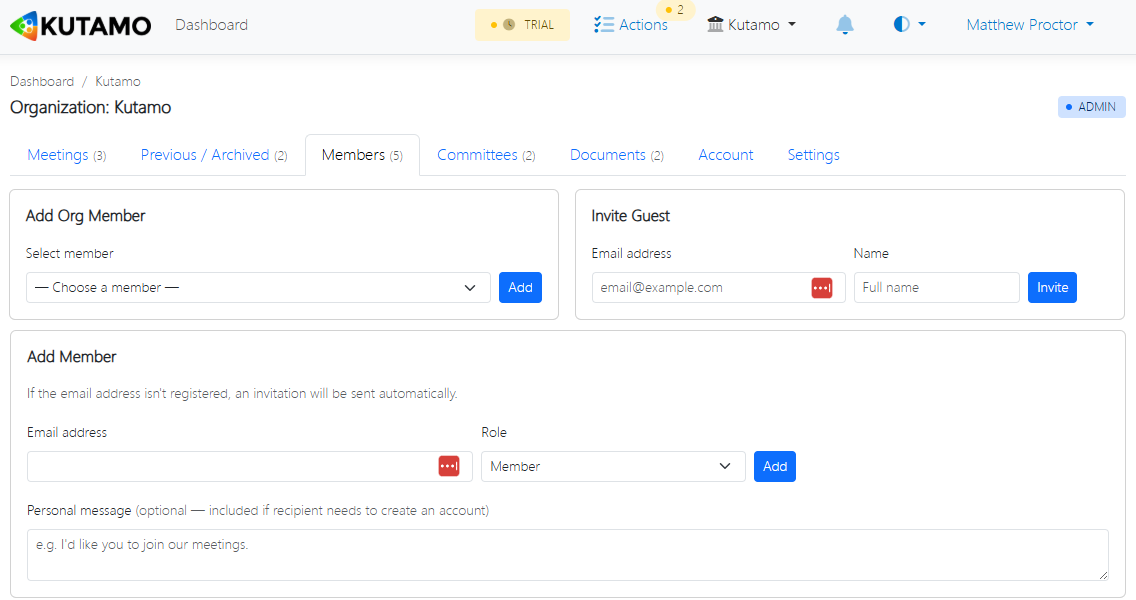
Task: Focus the Full name field
Action: [936, 288]
